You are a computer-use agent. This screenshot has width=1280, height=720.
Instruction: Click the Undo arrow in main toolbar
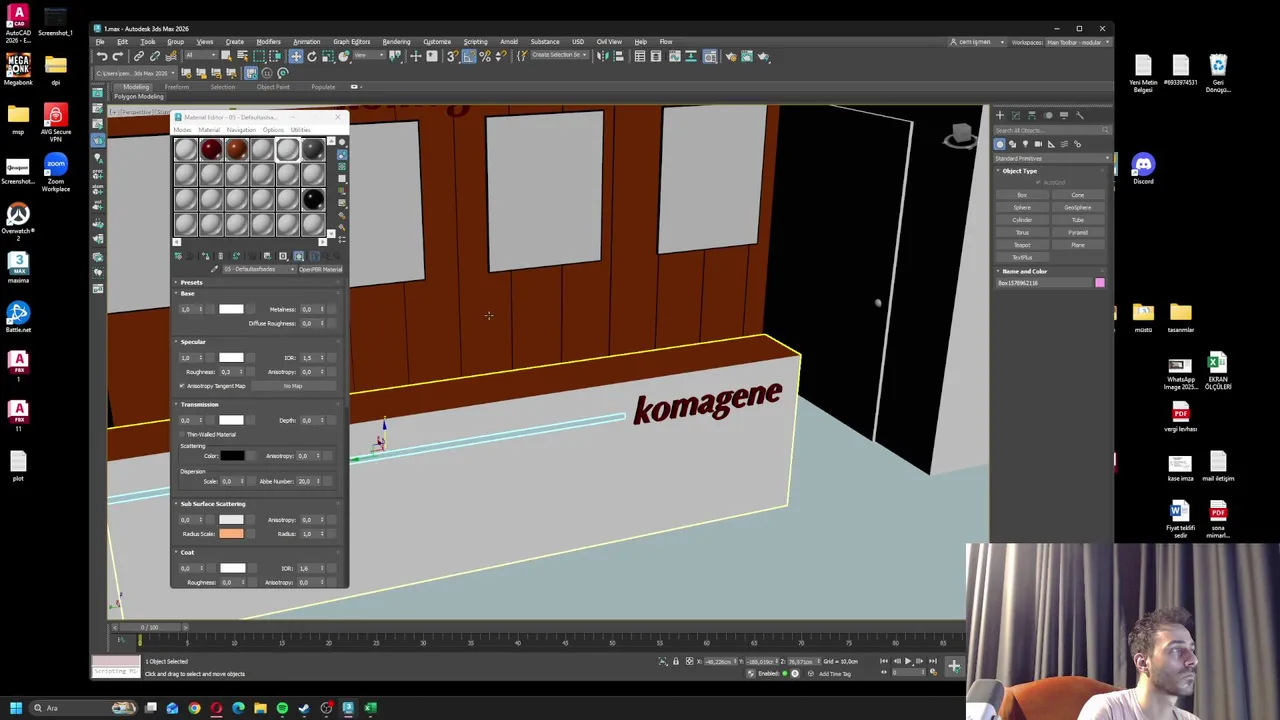tap(102, 57)
